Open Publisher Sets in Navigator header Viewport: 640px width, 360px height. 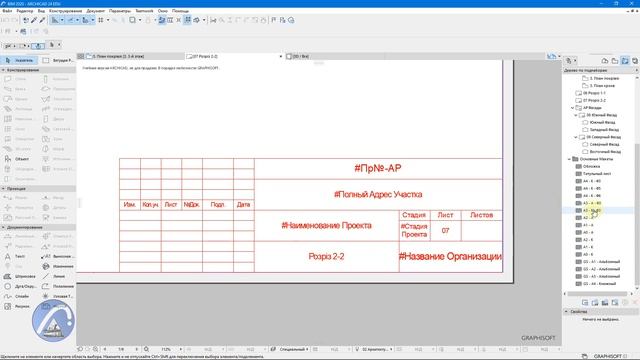[635, 61]
